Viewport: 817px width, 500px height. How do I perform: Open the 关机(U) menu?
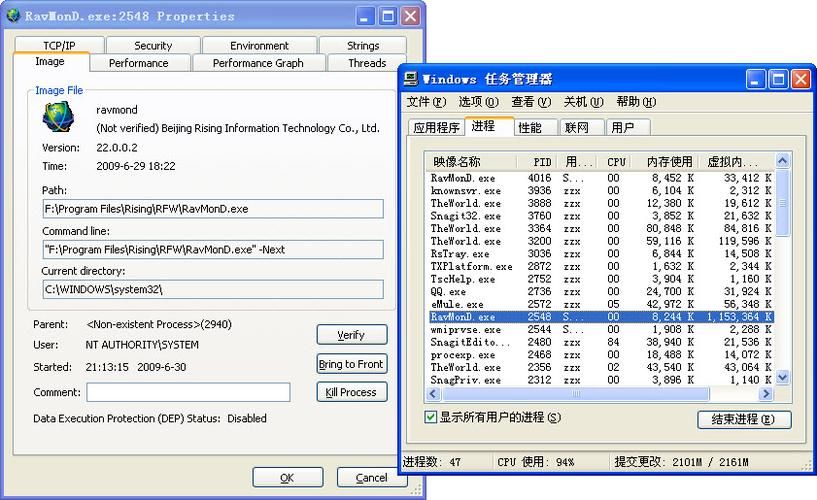point(583,102)
